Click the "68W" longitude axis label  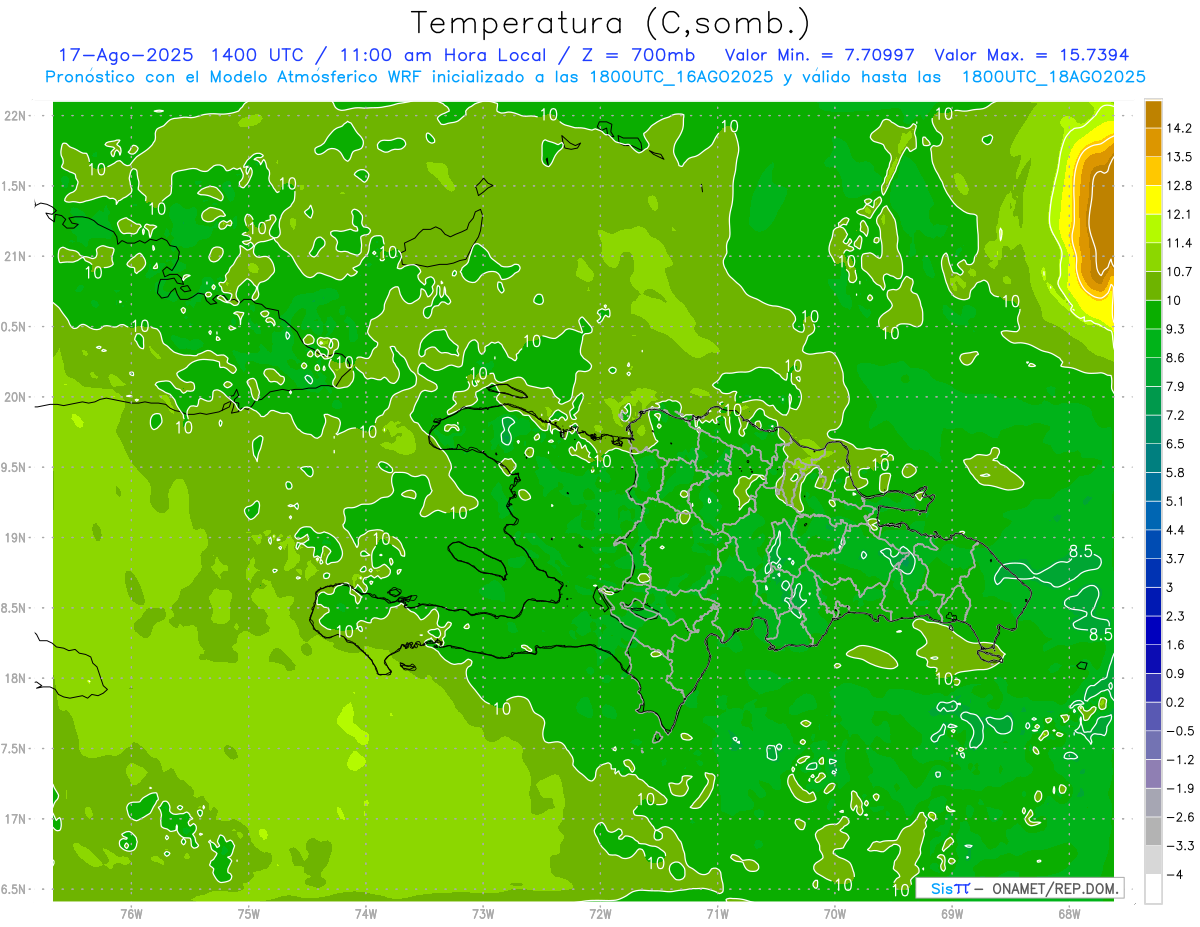[1069, 913]
